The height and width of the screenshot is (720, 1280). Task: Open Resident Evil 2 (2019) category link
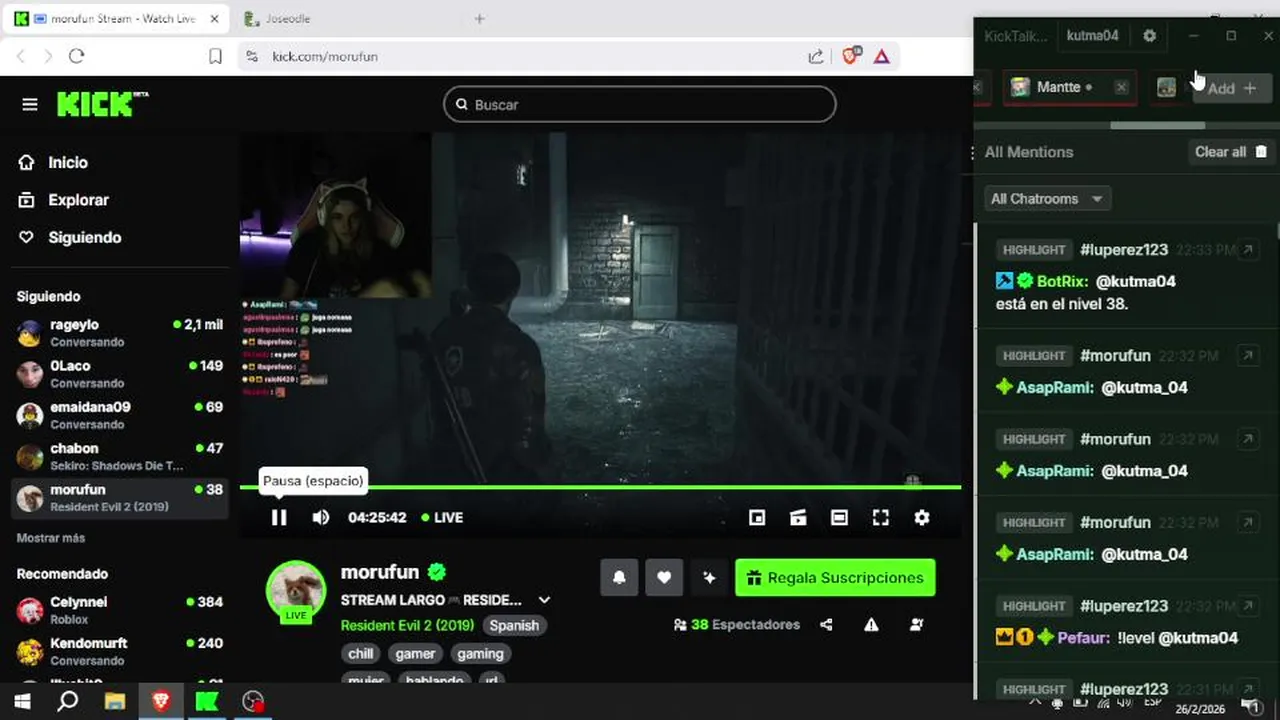407,625
